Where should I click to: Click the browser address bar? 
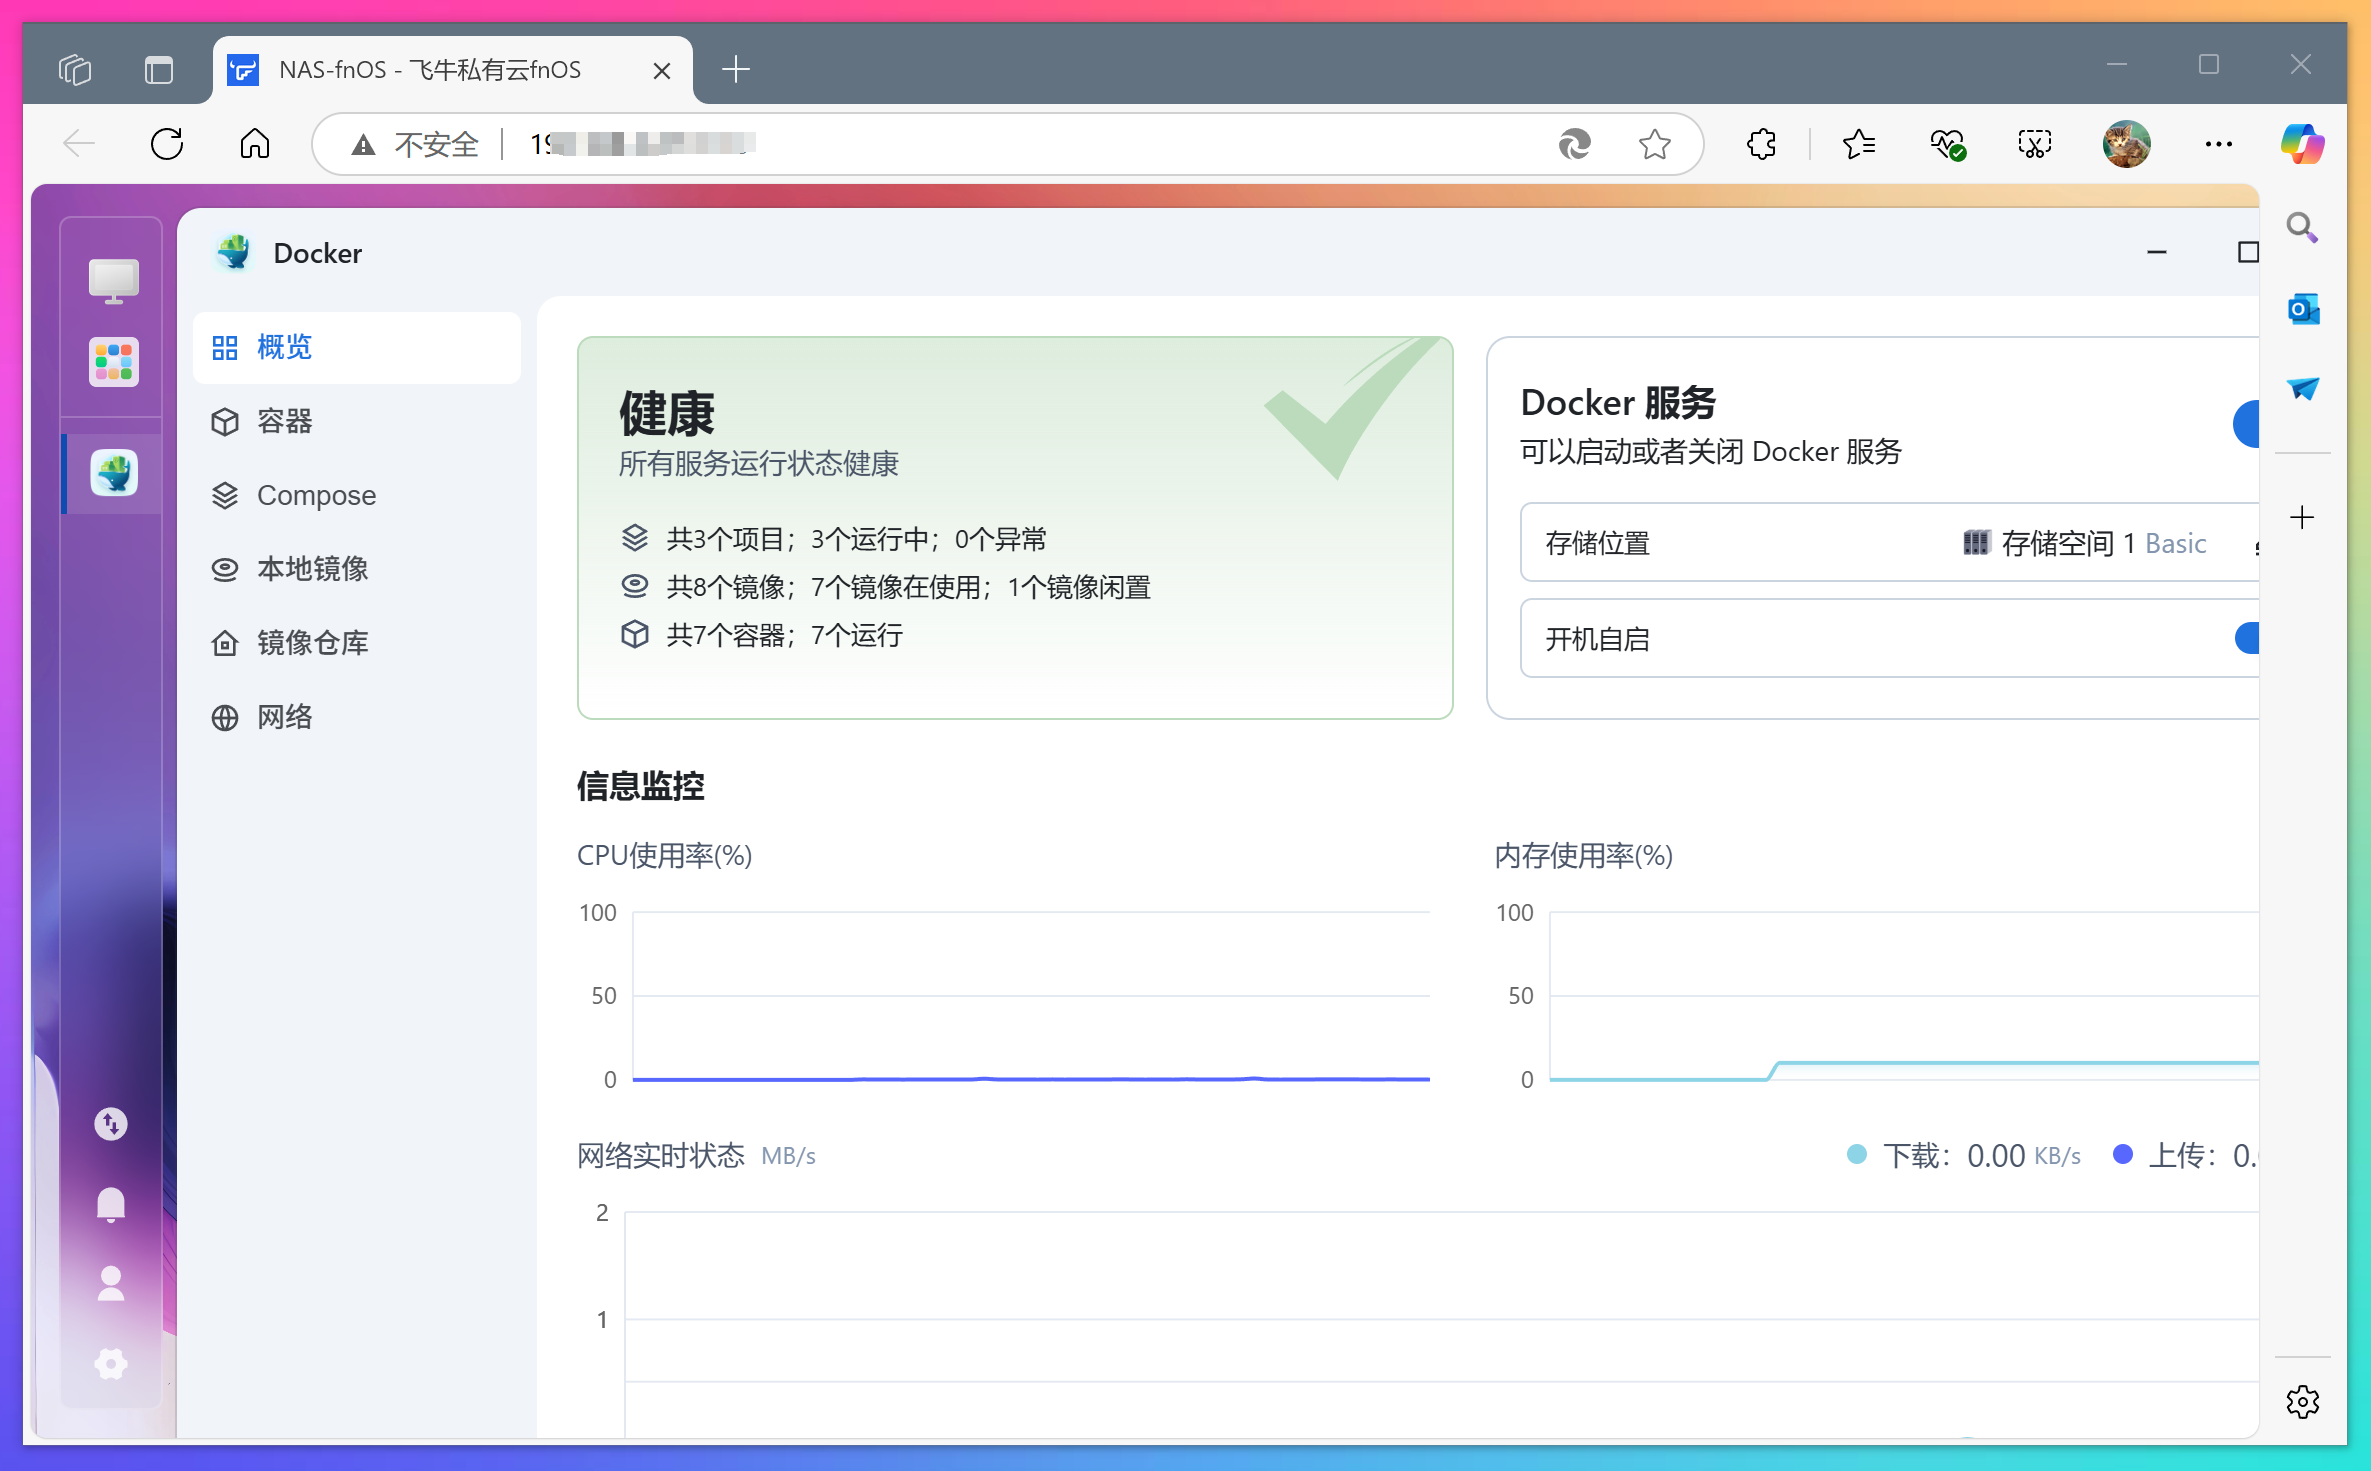click(1000, 145)
